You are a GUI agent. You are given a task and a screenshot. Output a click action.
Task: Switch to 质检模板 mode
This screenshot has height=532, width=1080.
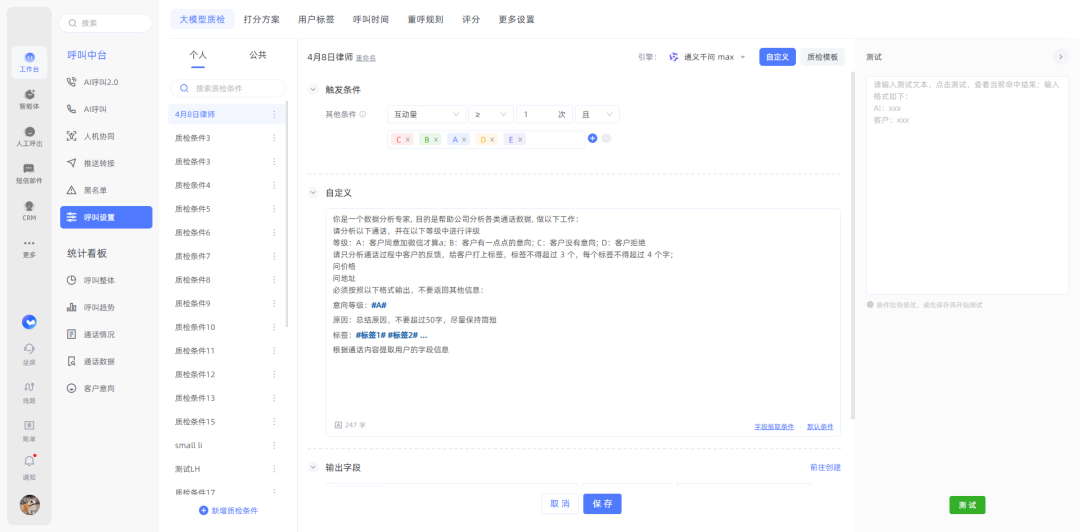tap(824, 57)
